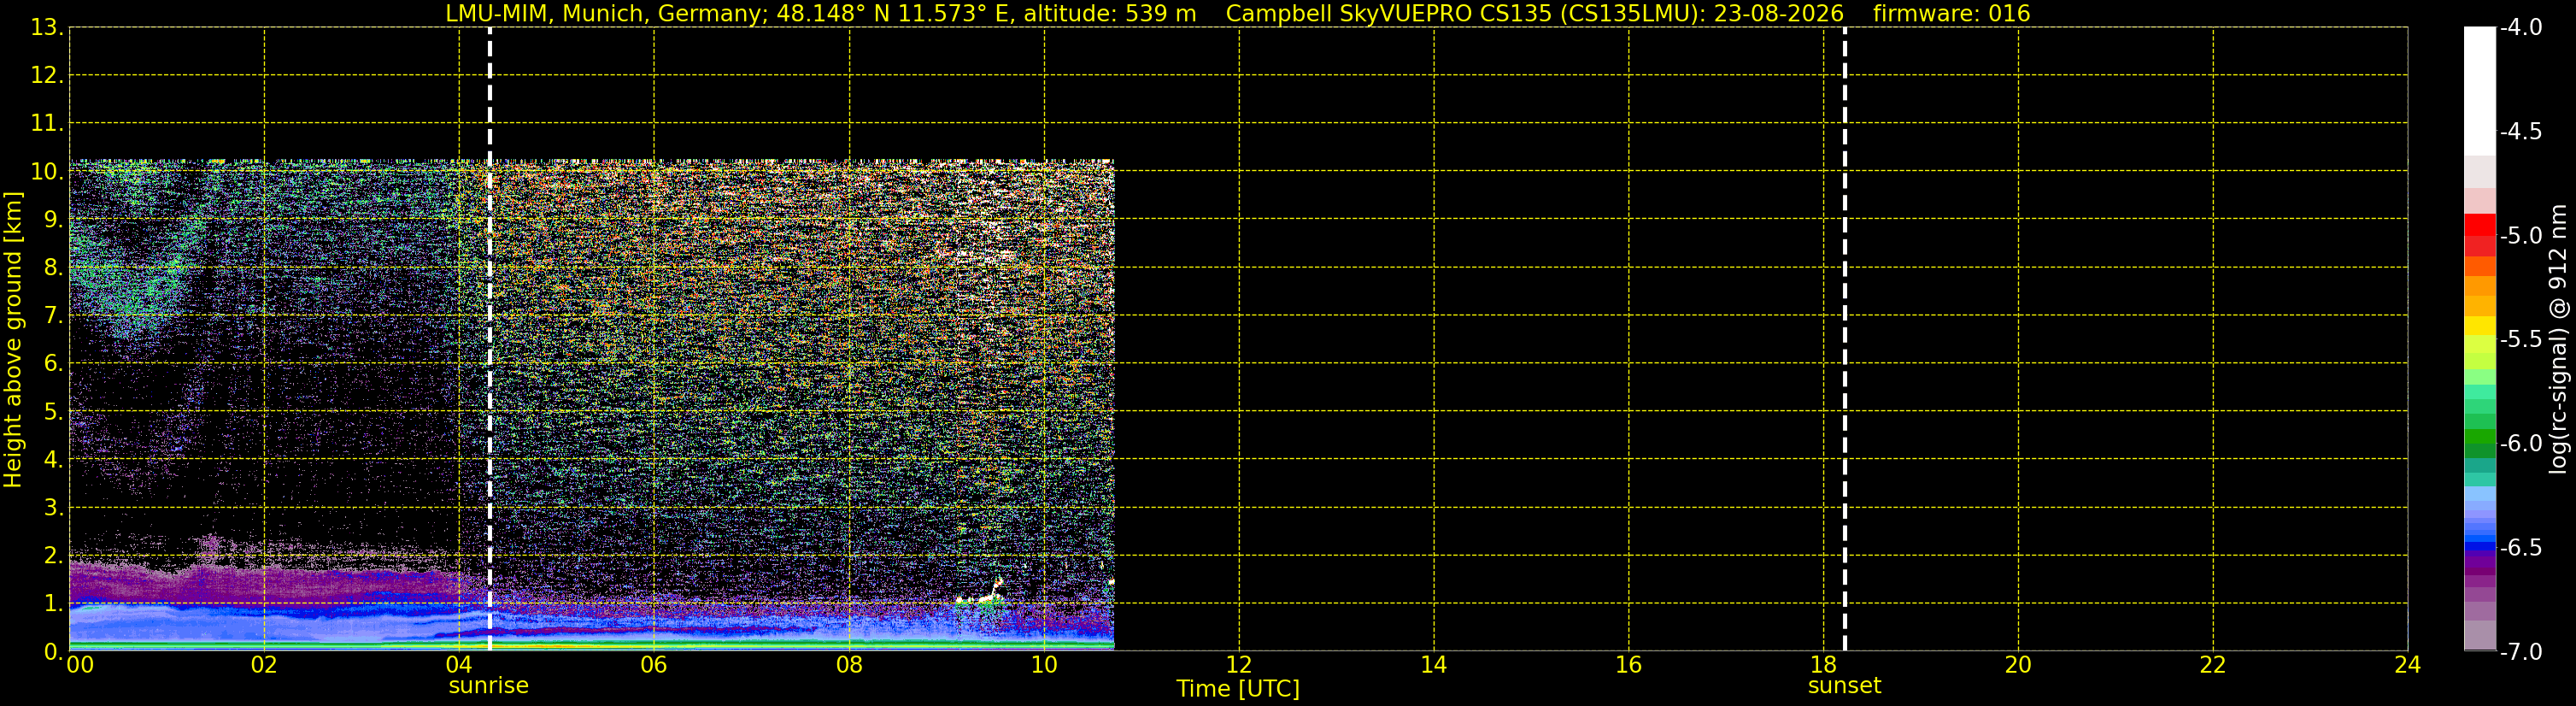Click the 10 tick on the time axis

[x=1044, y=665]
